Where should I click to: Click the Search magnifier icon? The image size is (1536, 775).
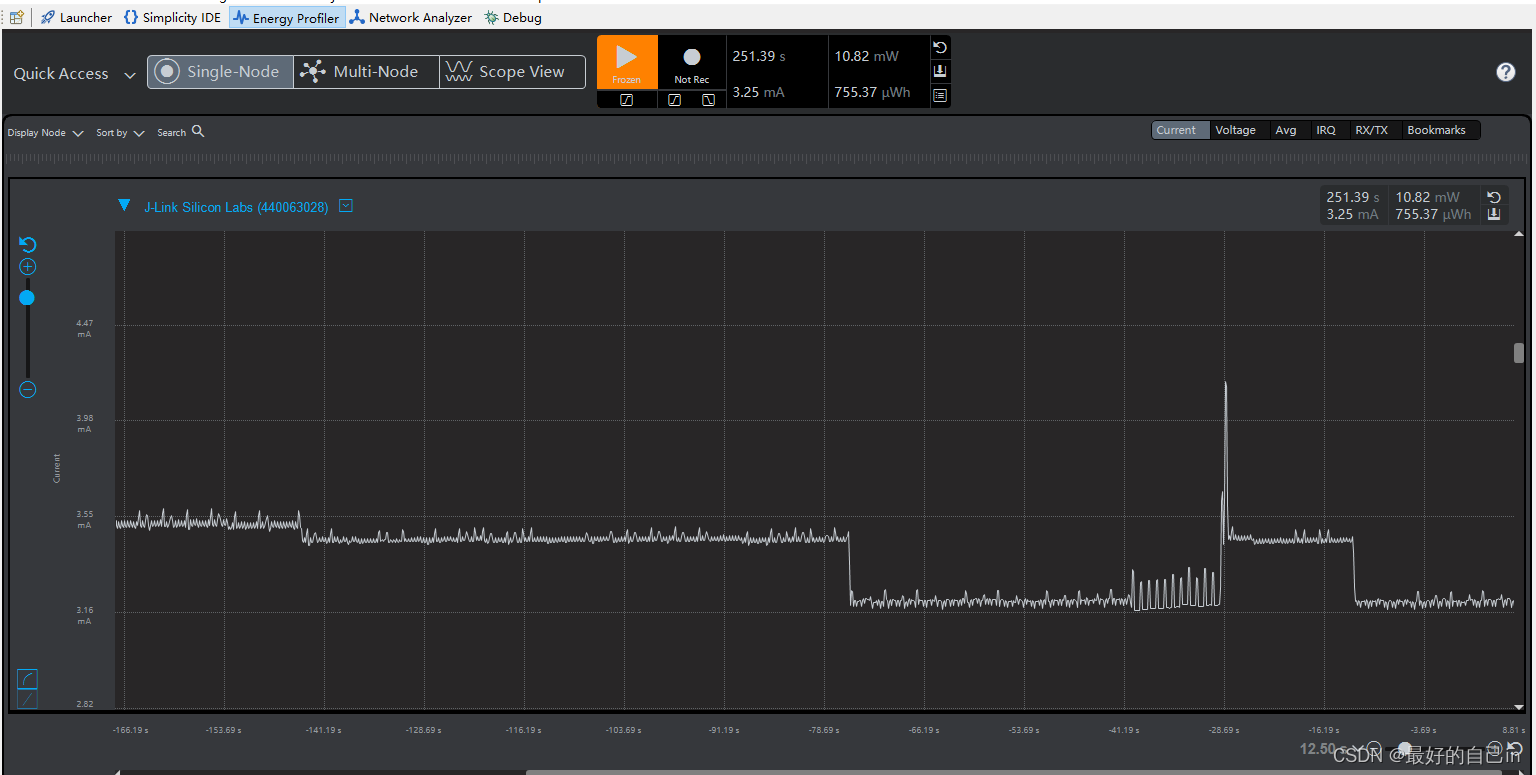tap(198, 131)
